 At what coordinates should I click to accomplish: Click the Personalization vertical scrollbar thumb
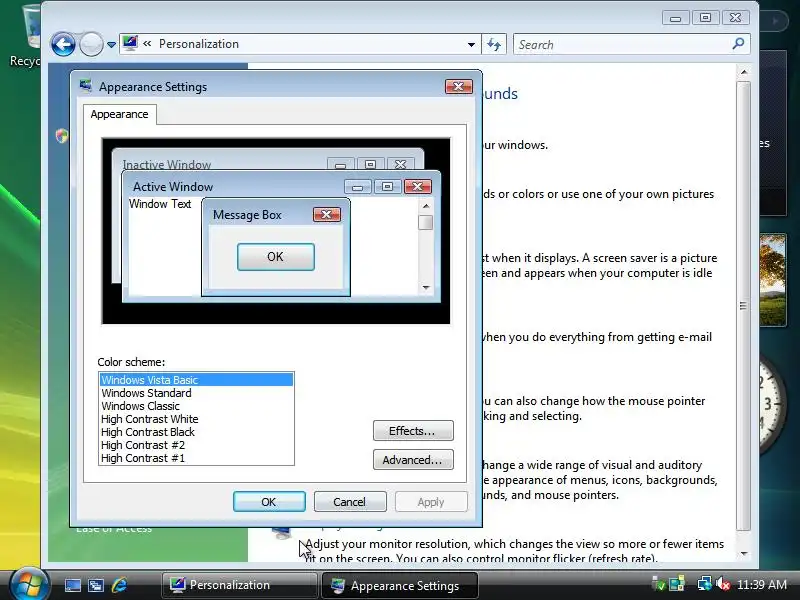[x=743, y=306]
